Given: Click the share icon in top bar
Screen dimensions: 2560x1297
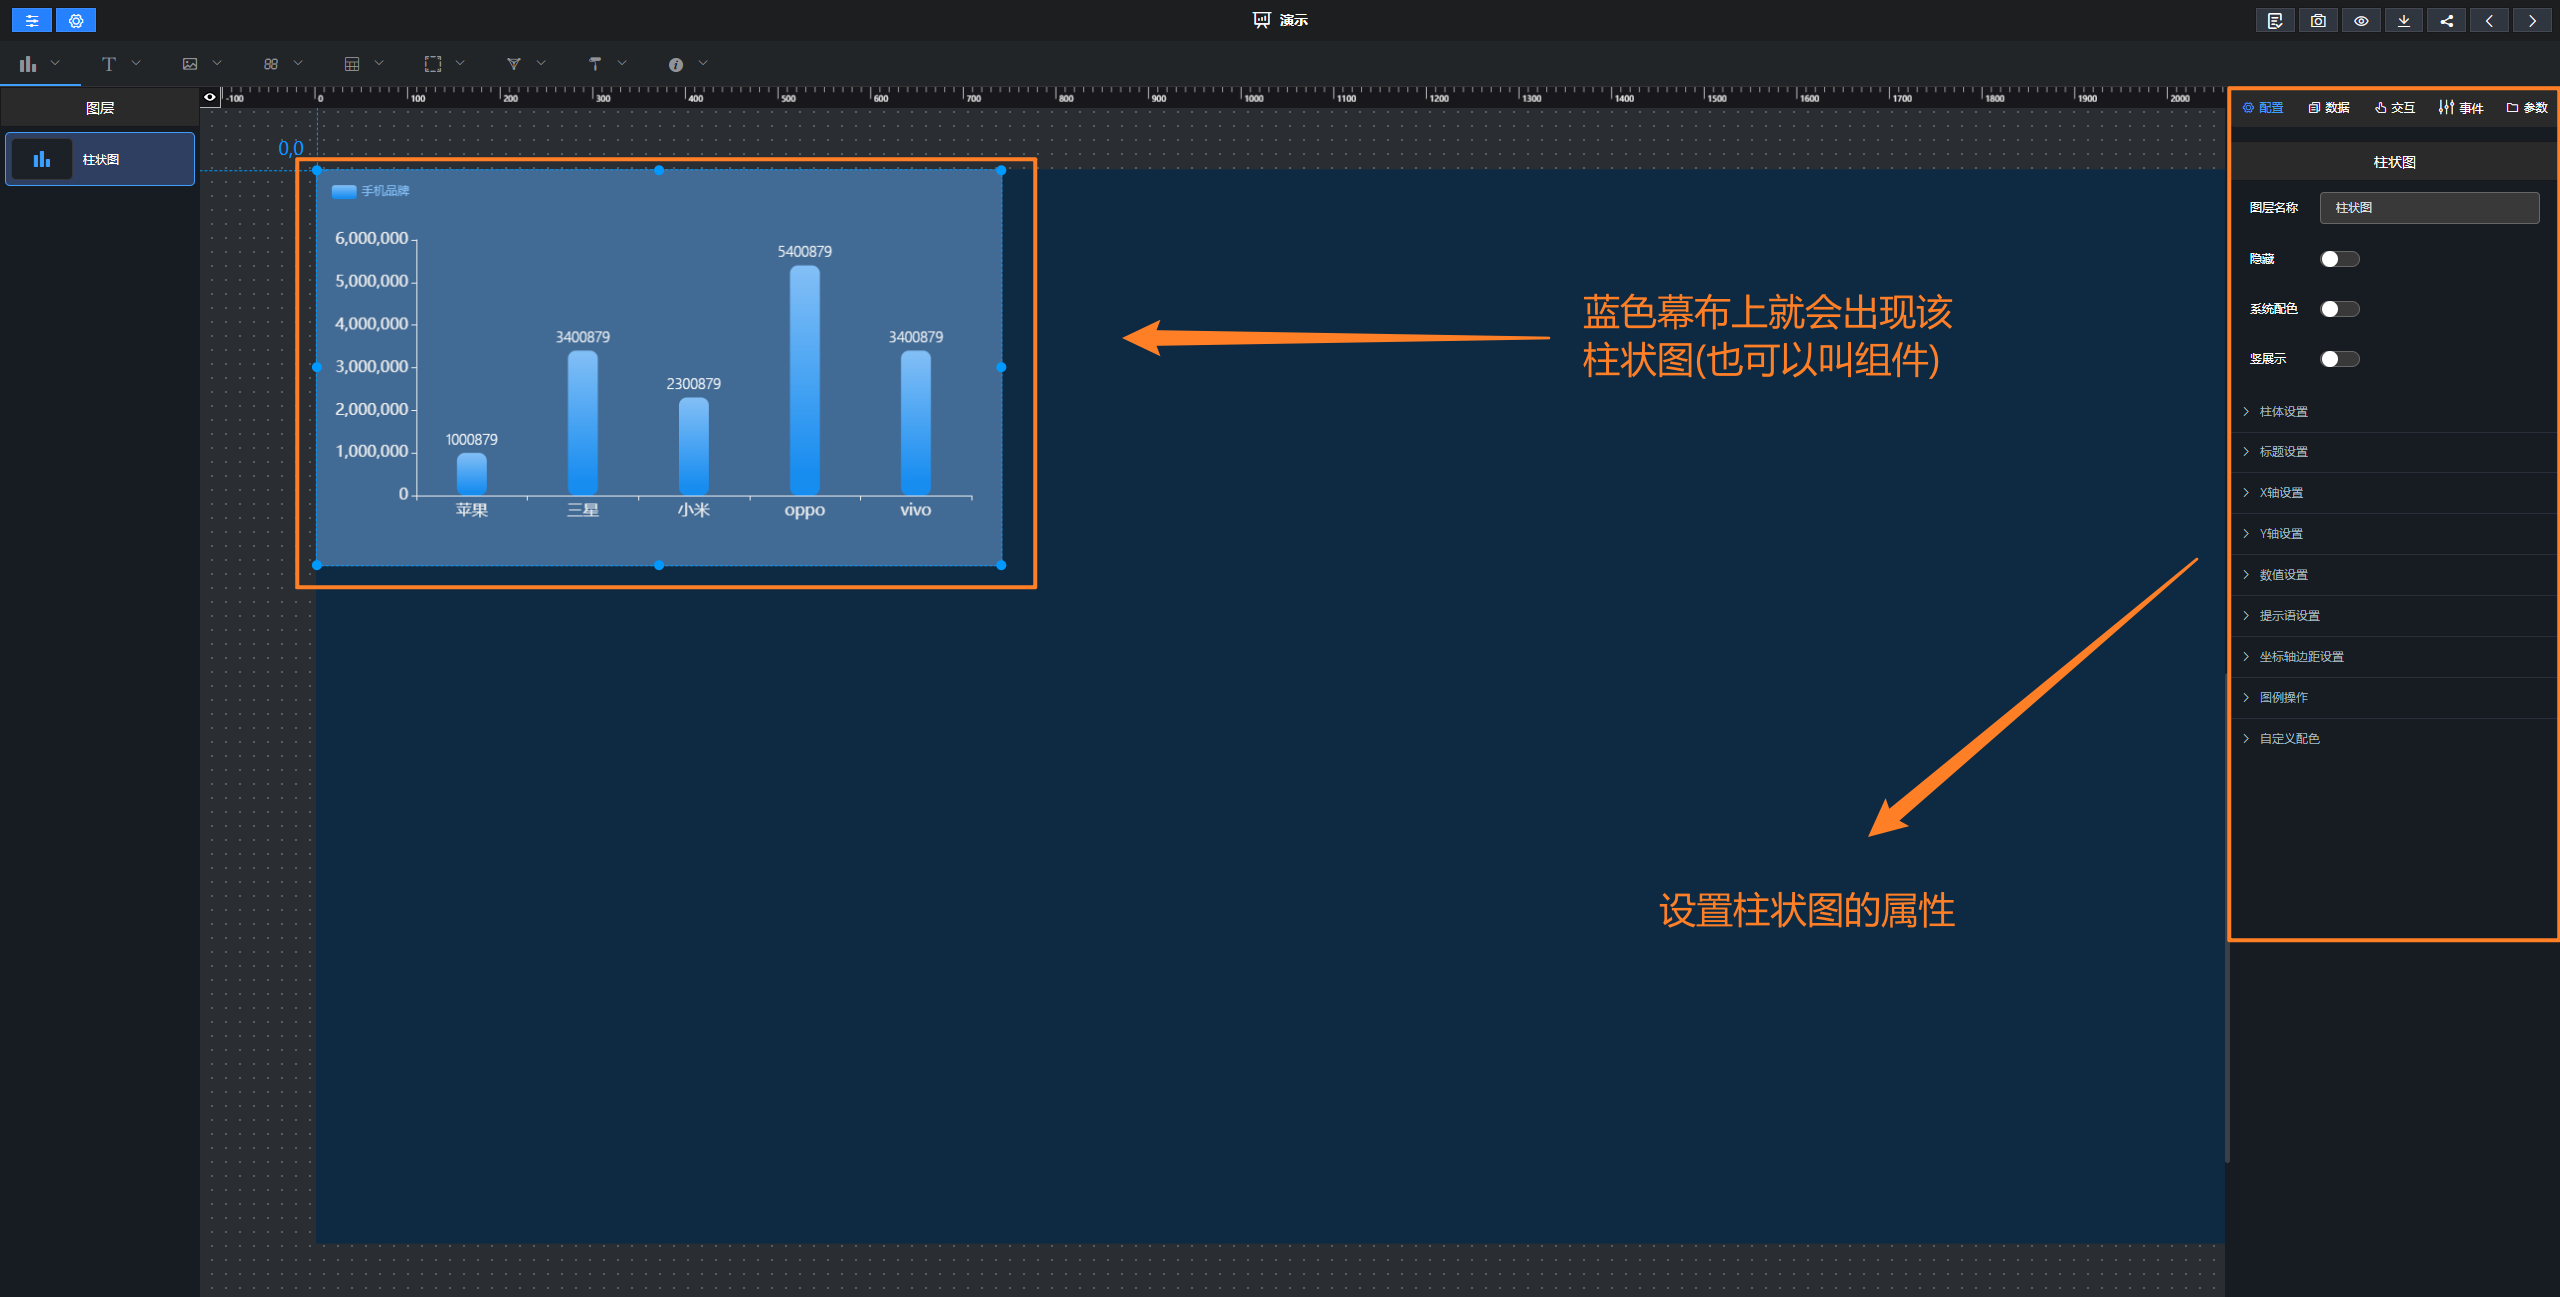Looking at the screenshot, I should coord(2446,20).
